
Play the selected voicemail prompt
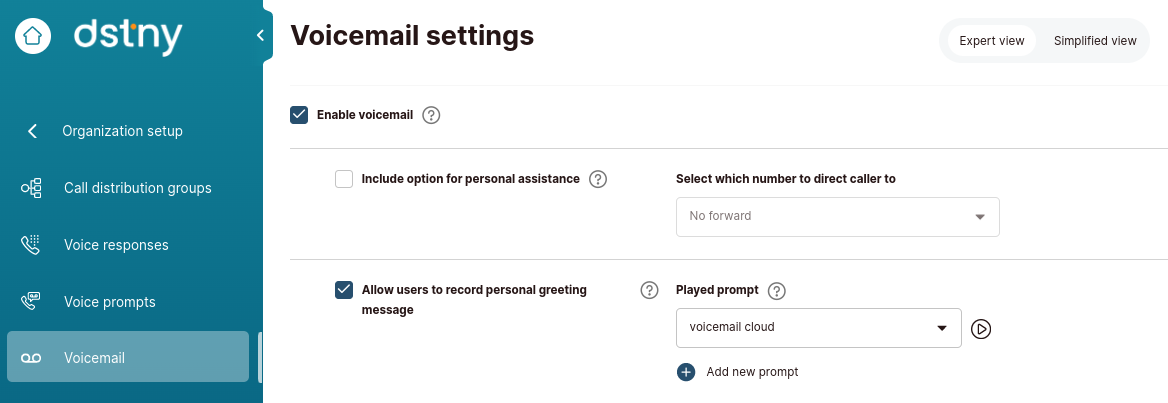tap(981, 329)
